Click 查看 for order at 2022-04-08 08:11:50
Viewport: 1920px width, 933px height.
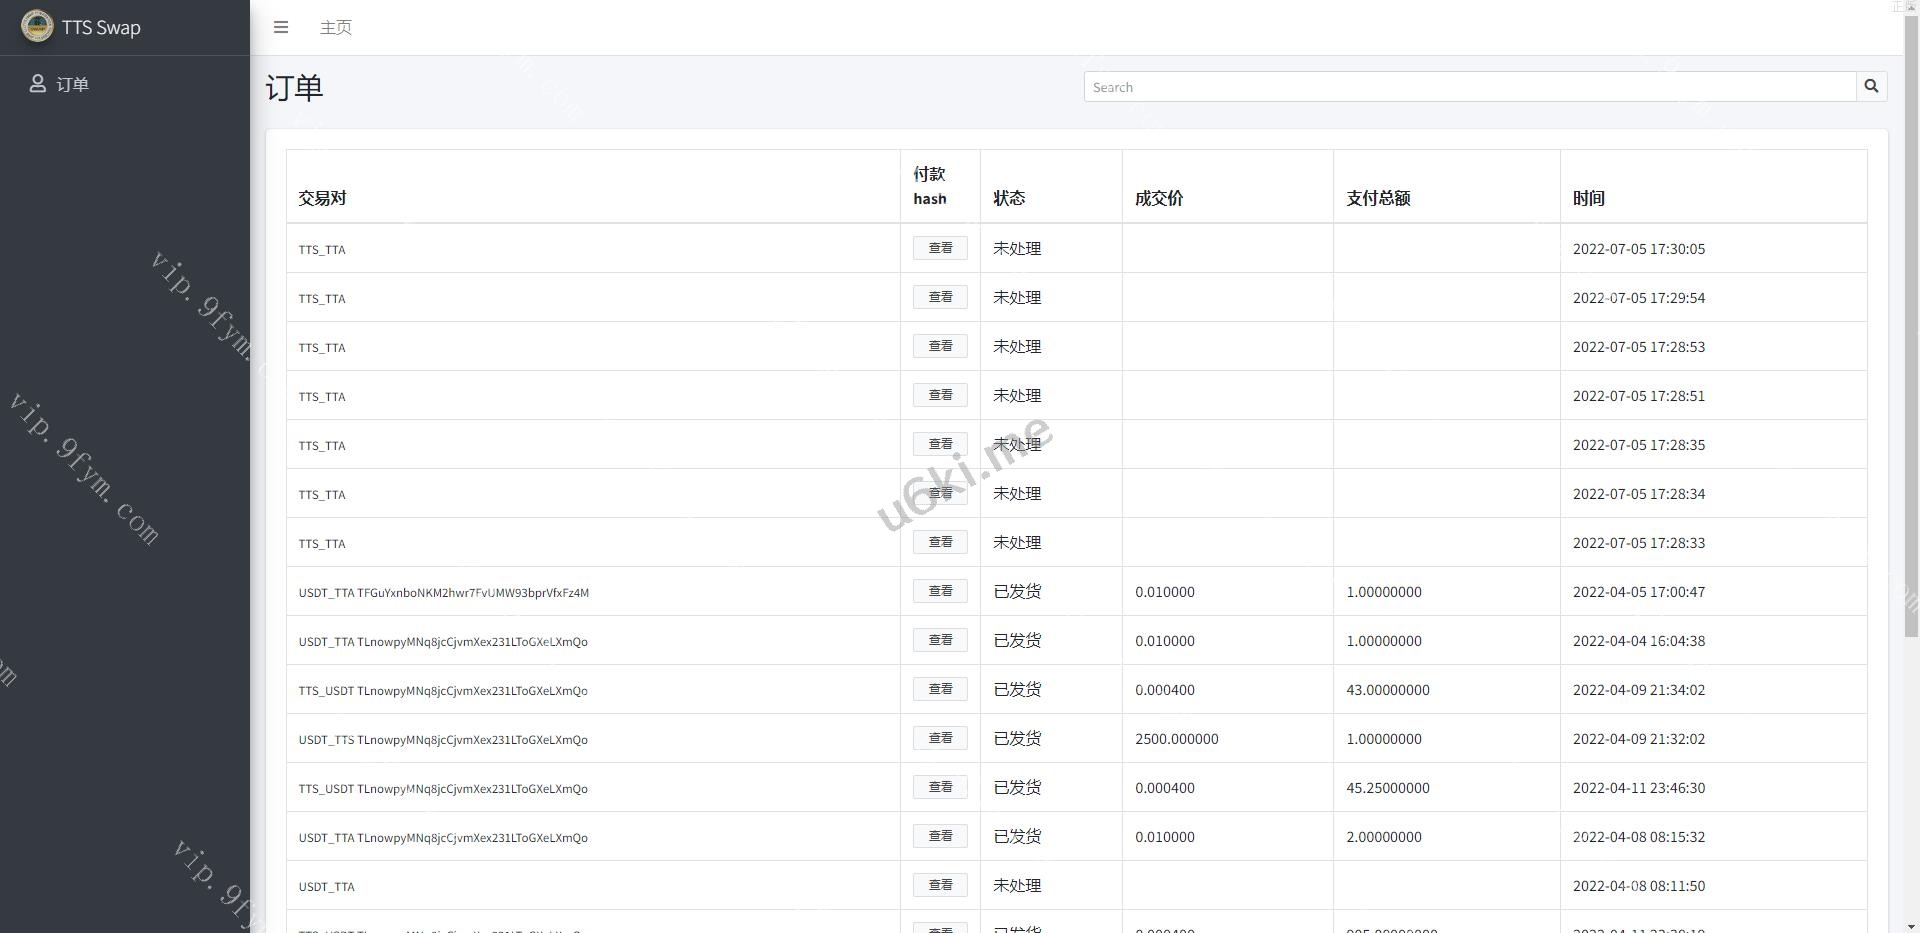coord(939,885)
